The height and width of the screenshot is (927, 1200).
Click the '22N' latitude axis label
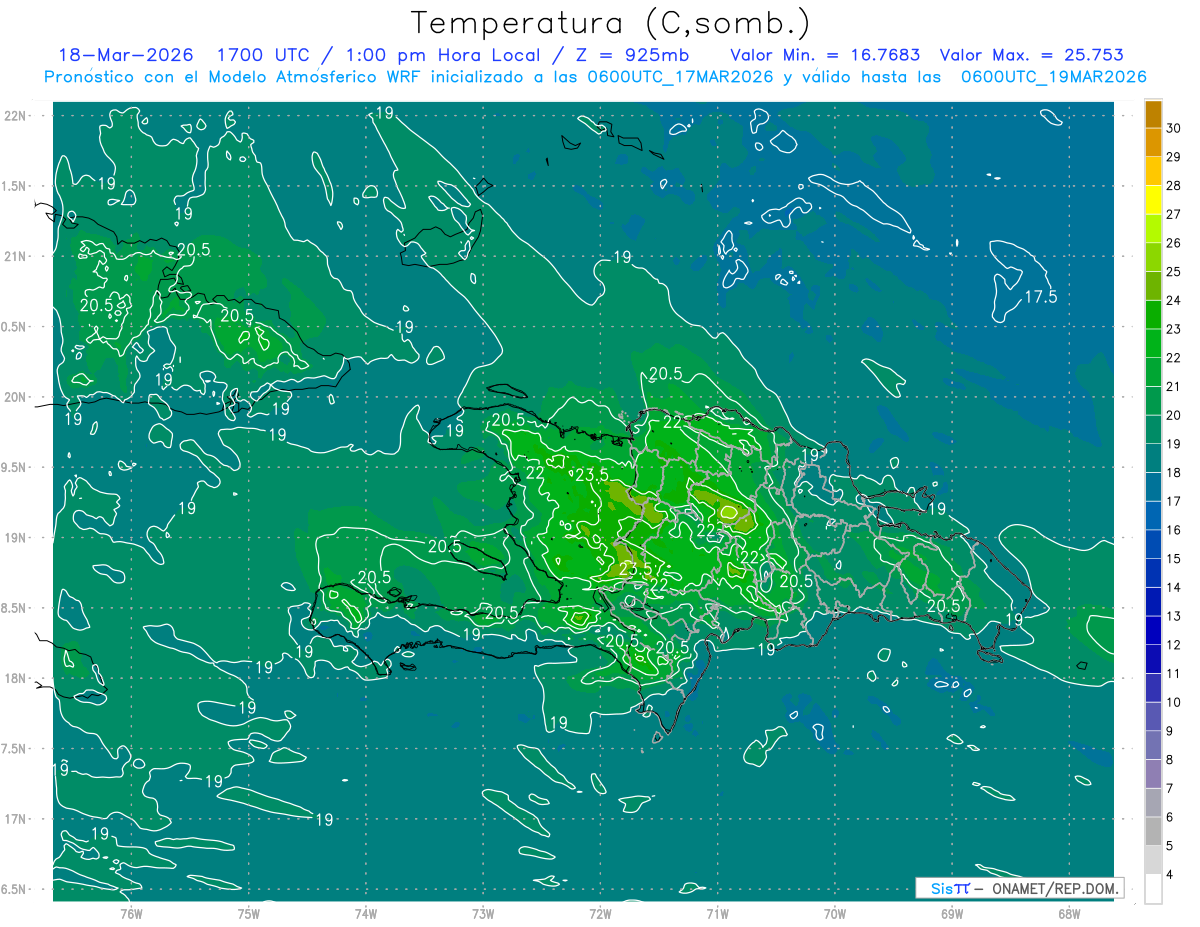pos(14,116)
